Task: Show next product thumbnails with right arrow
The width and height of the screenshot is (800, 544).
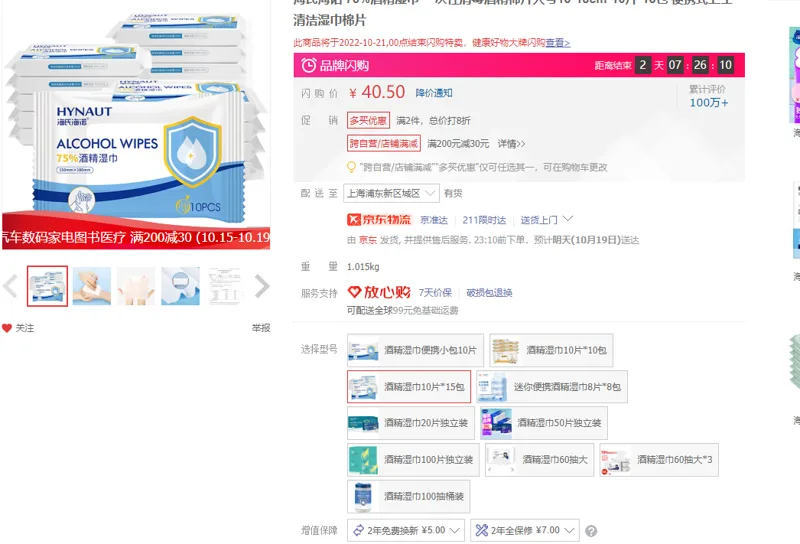Action: (x=262, y=286)
